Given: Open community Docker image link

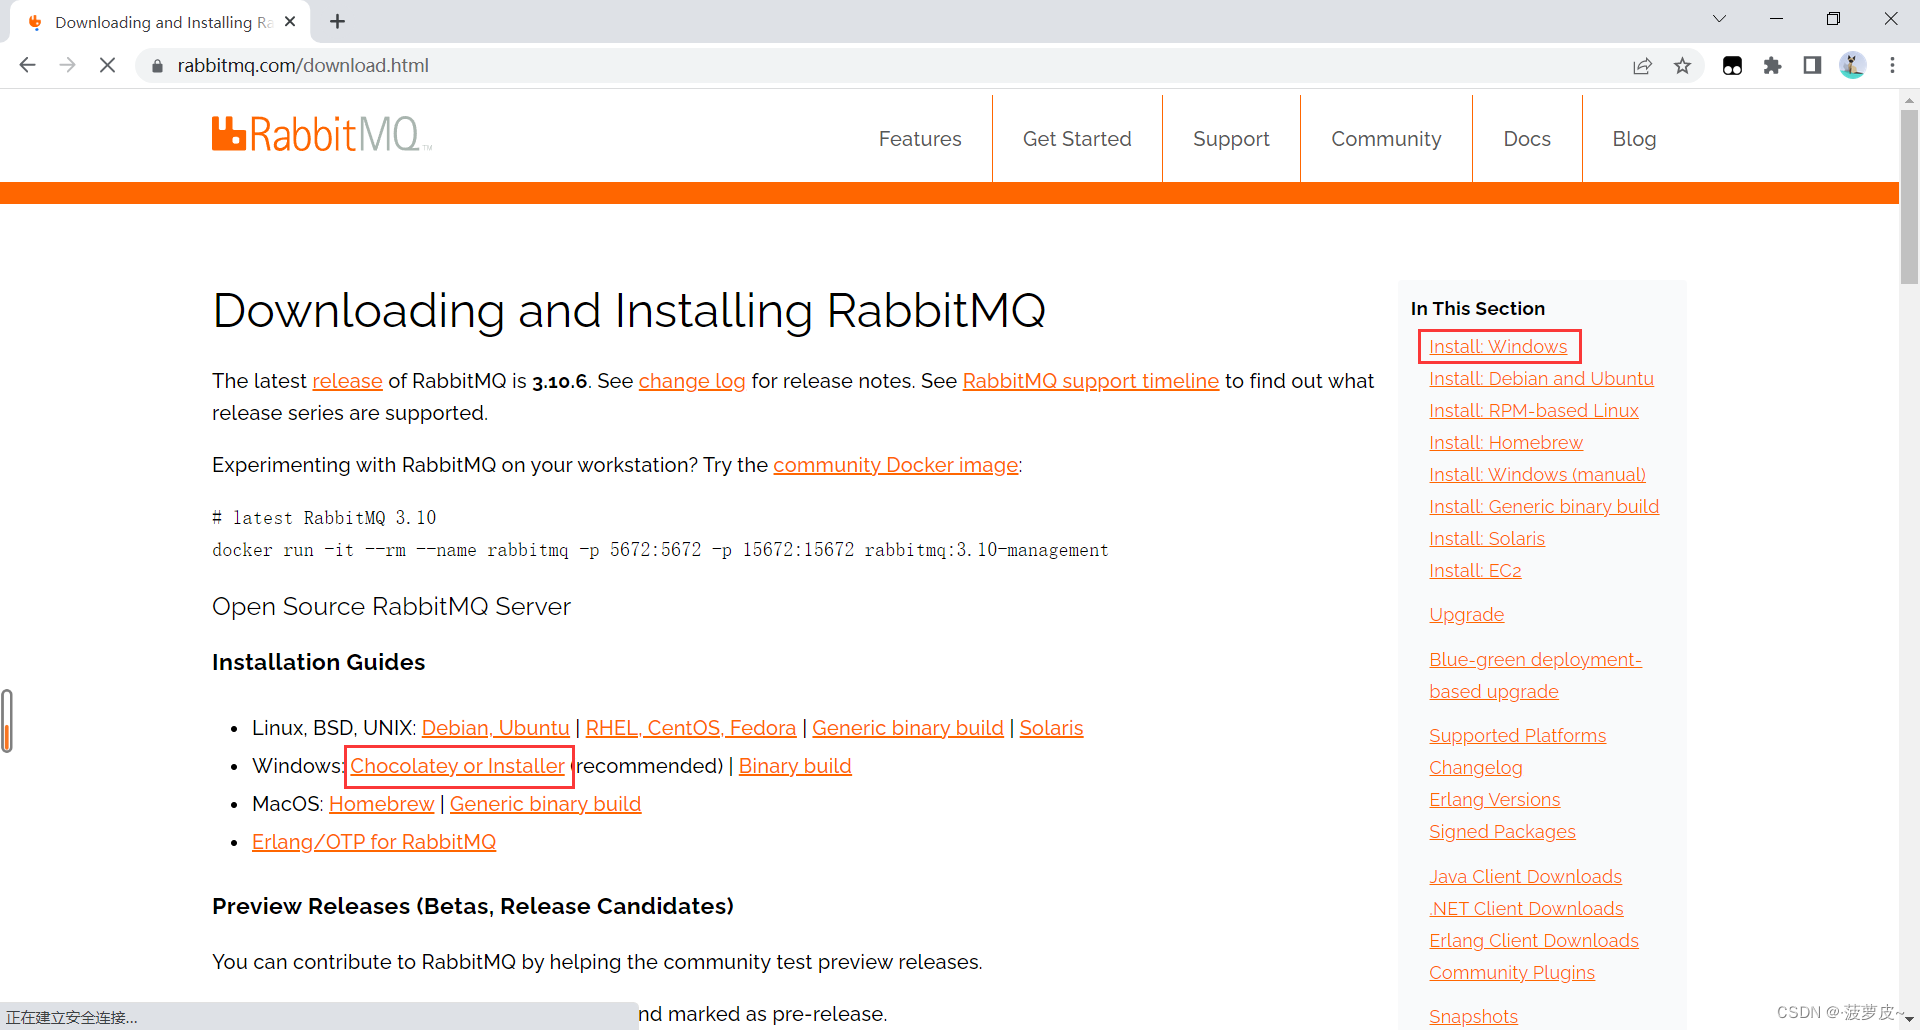Looking at the screenshot, I should (896, 465).
